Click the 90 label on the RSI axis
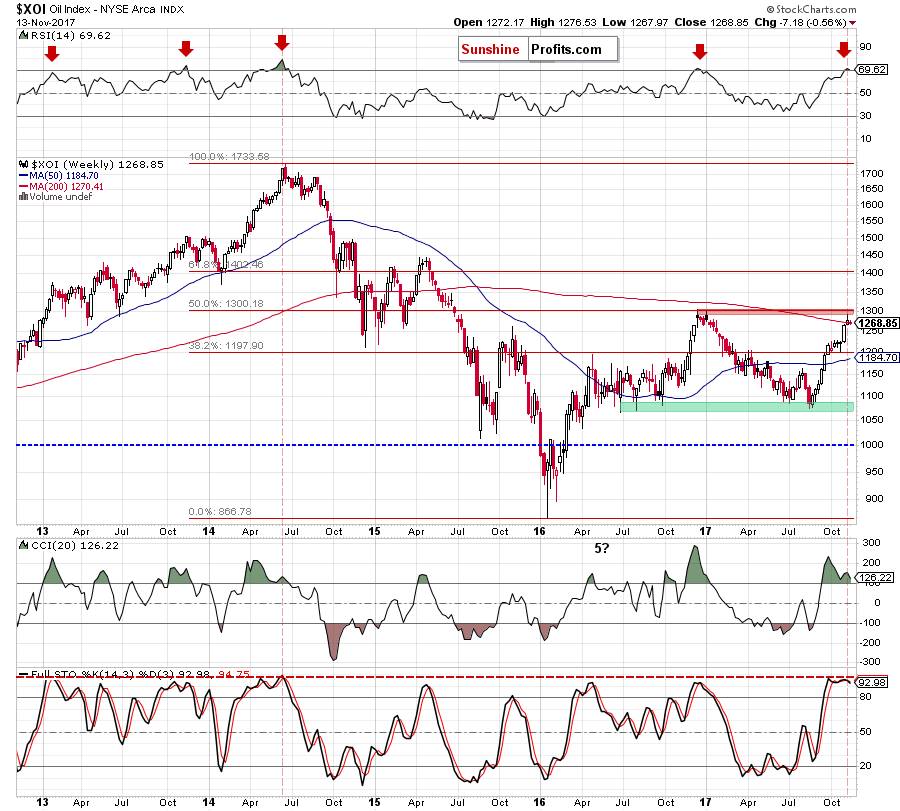This screenshot has height=811, width=900. pyautogui.click(x=865, y=46)
